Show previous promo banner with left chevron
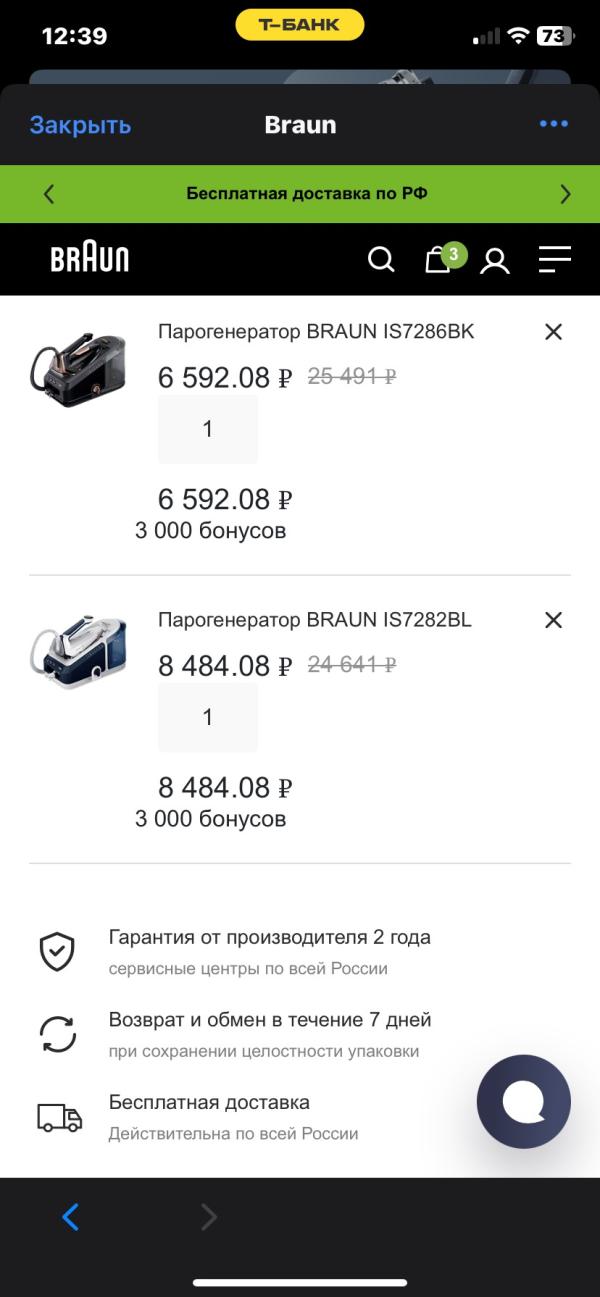The image size is (600, 1297). [49, 192]
